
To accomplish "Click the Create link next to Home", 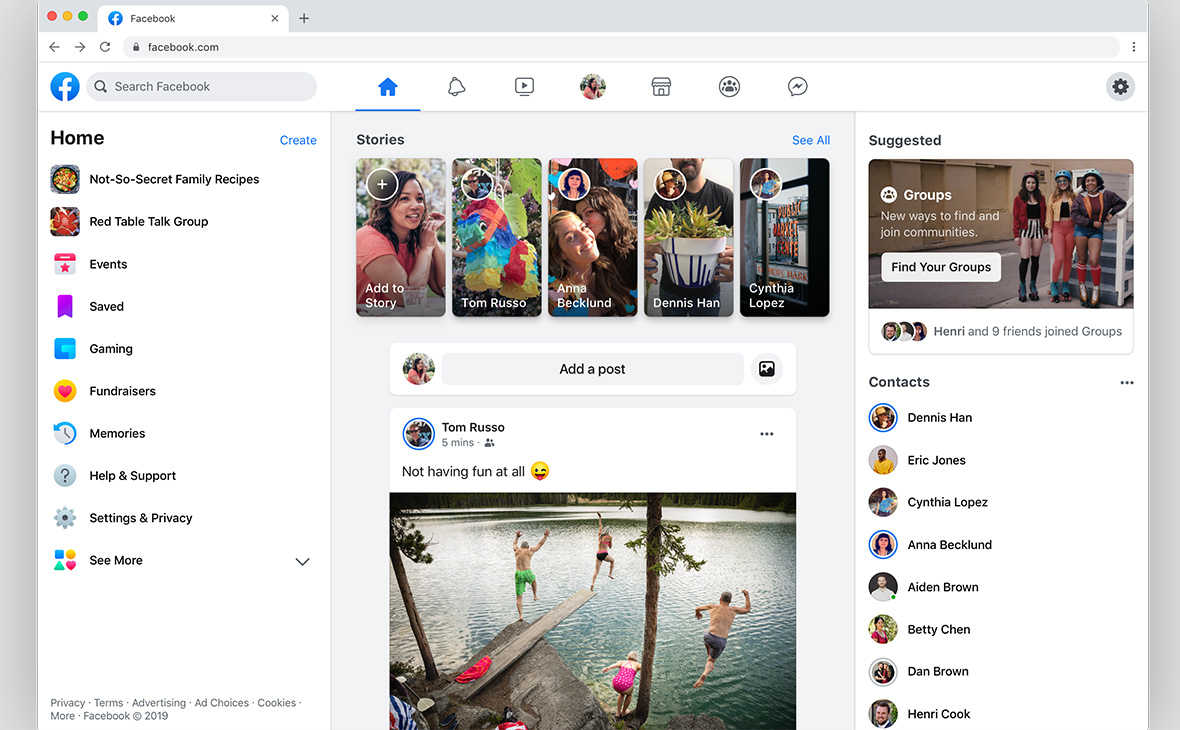I will point(298,140).
